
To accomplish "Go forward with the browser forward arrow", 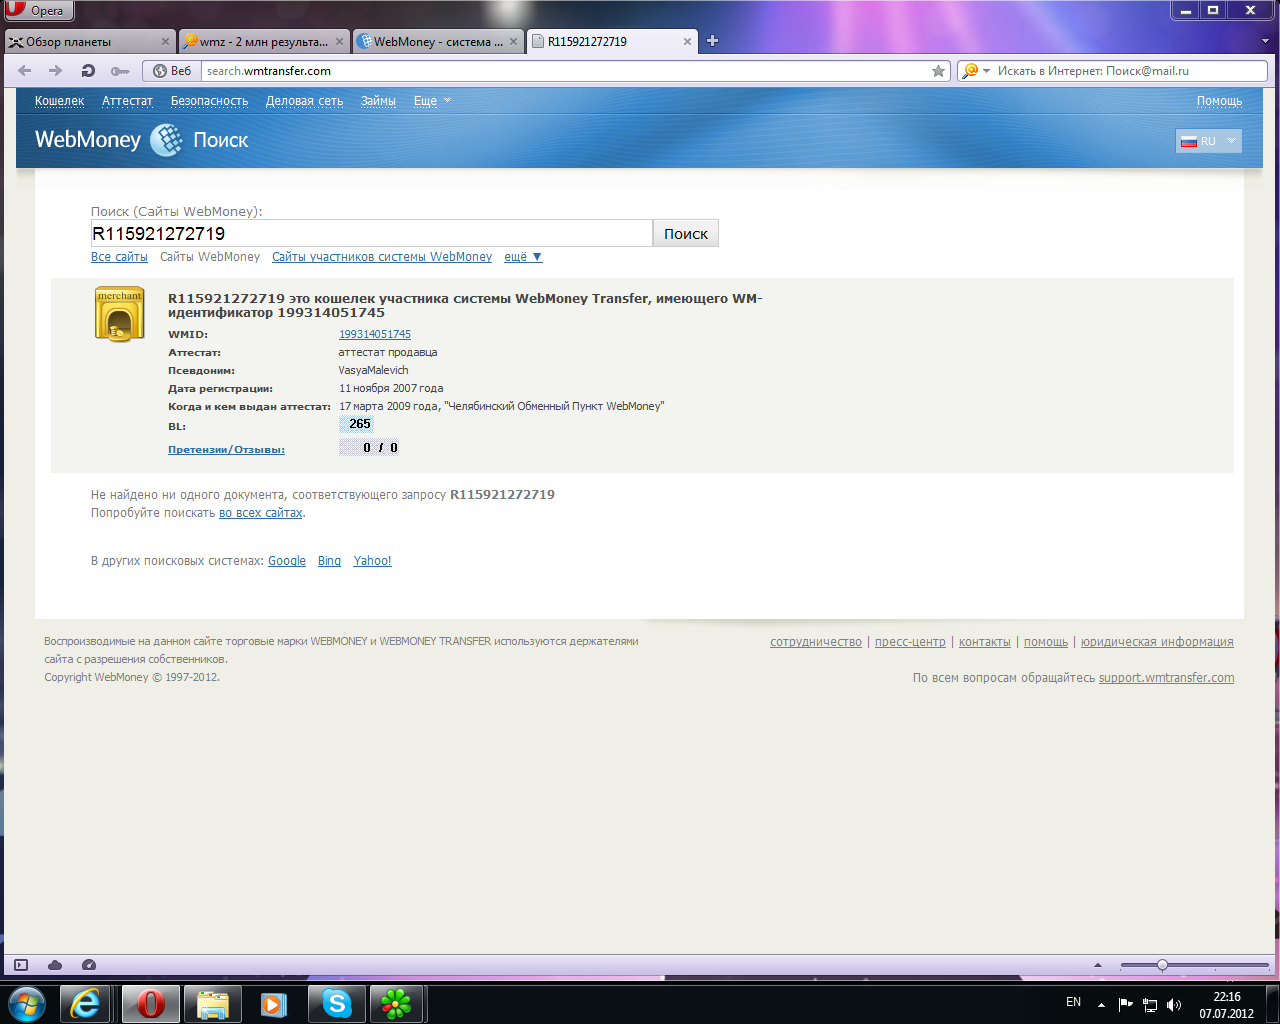I will (x=56, y=71).
